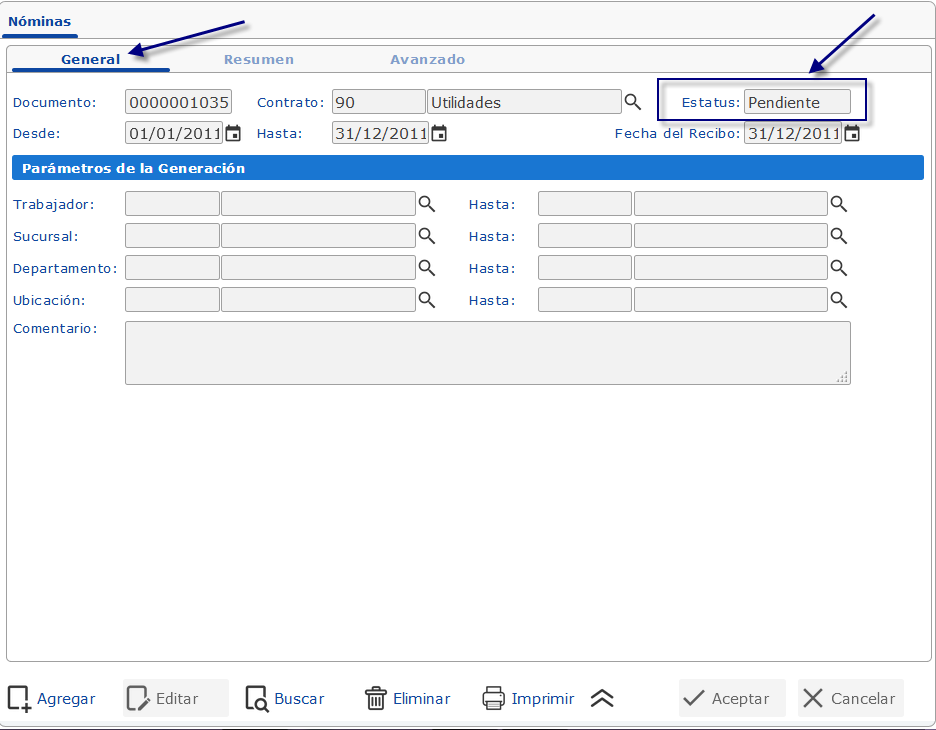Image resolution: width=936 pixels, height=730 pixels.
Task: Click the Estatus field showing Pendiente
Action: [797, 102]
